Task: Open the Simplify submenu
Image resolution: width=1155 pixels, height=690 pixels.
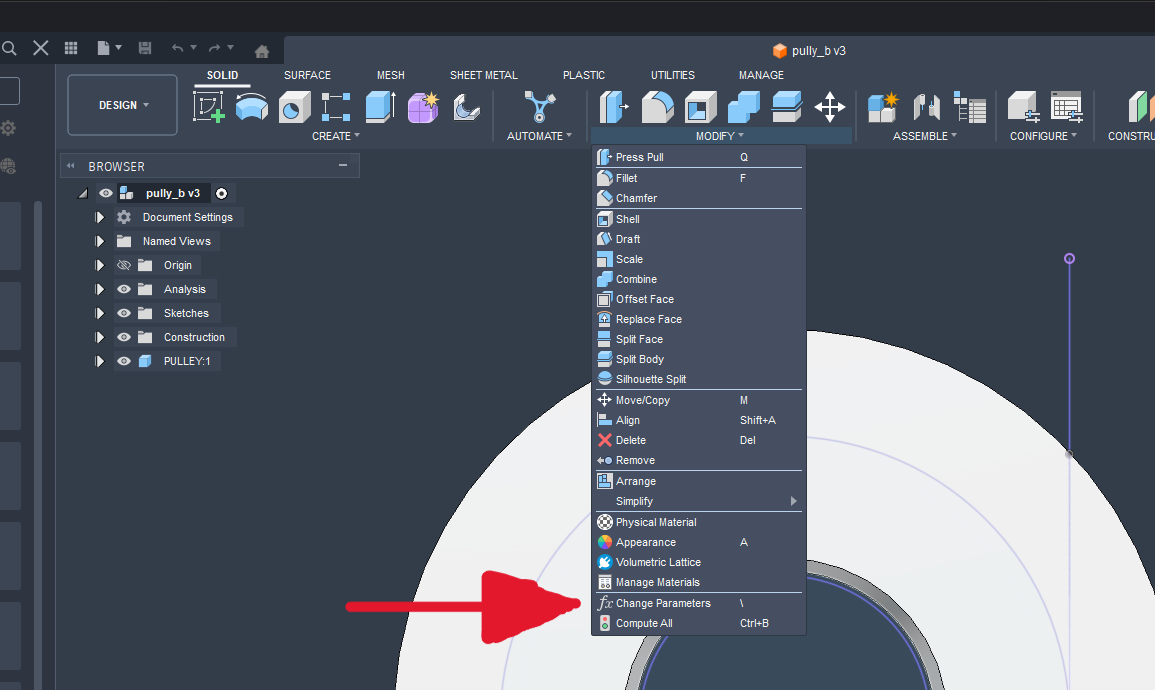Action: tap(698, 501)
